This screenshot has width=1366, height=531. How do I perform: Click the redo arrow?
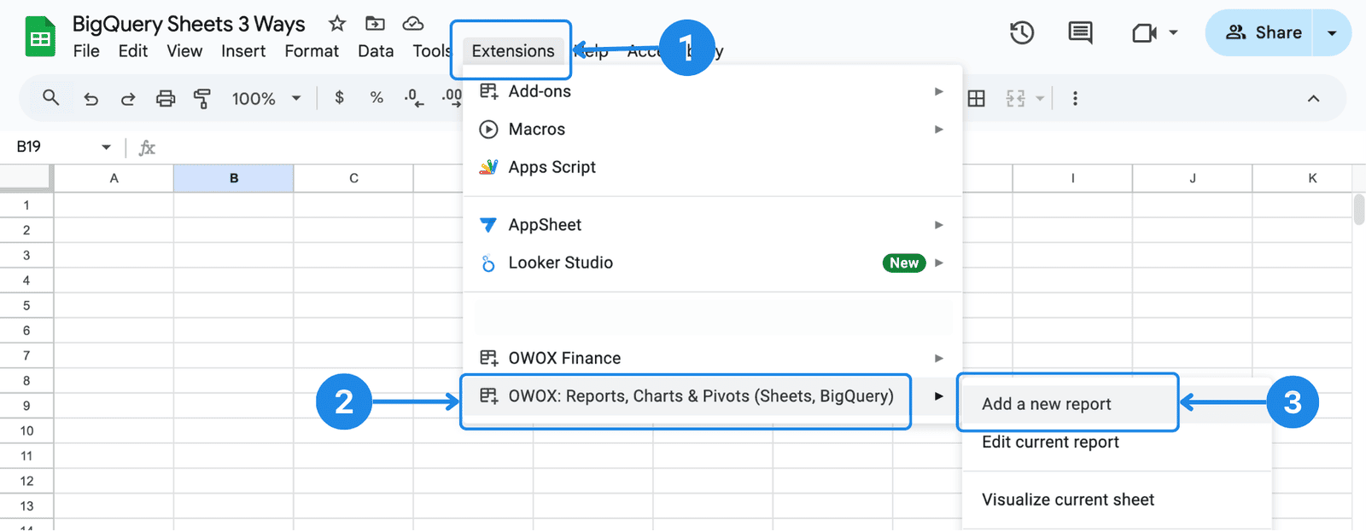128,98
